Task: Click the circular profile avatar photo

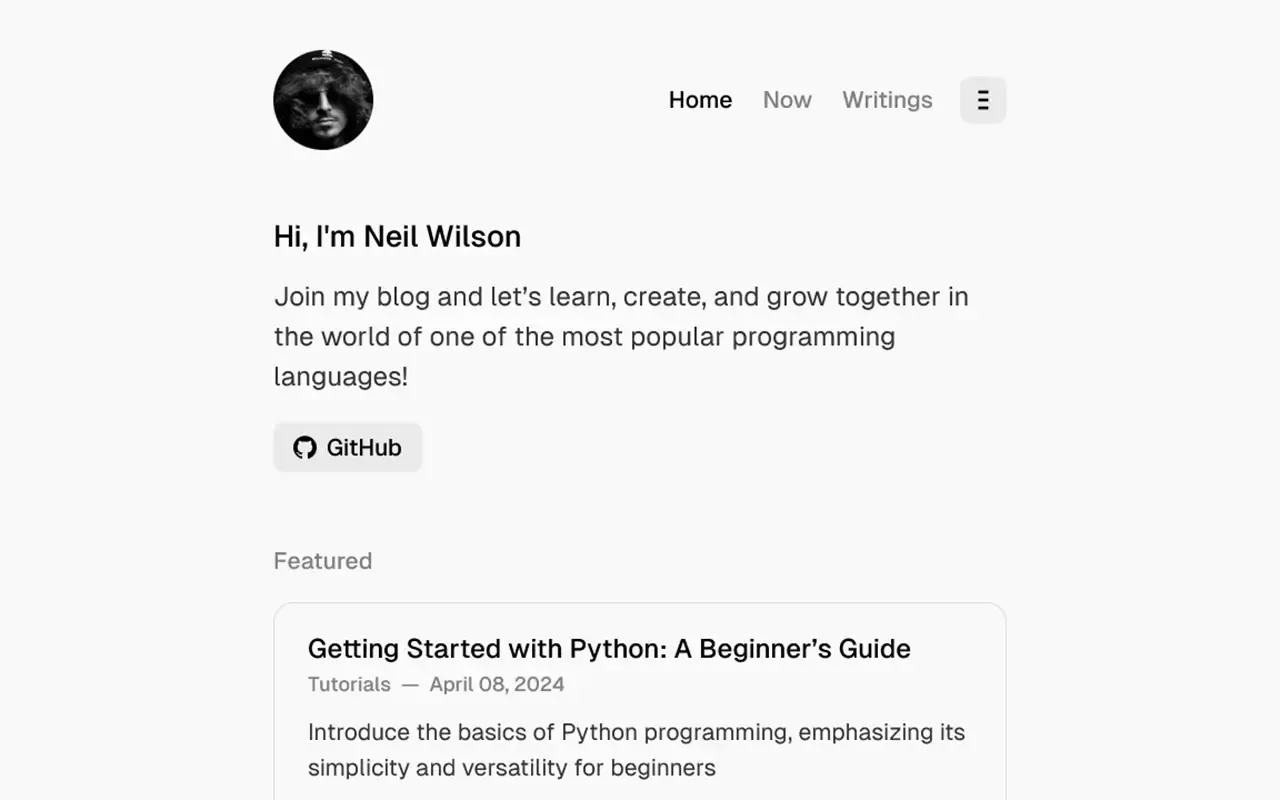Action: coord(323,100)
